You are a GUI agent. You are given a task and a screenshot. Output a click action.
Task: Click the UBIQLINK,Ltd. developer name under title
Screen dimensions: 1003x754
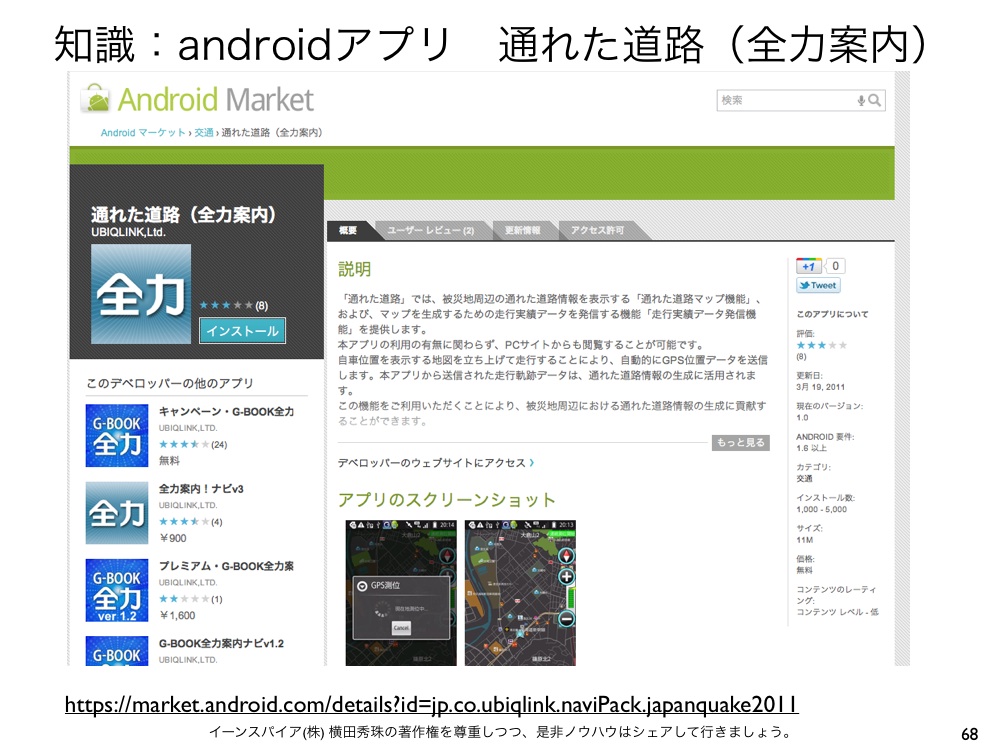128,232
